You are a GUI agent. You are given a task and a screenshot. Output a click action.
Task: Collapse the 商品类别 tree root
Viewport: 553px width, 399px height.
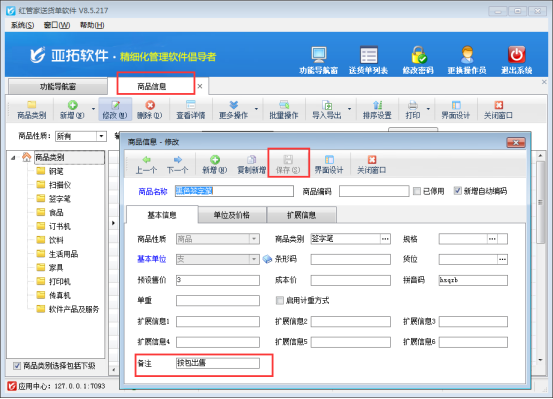13,158
